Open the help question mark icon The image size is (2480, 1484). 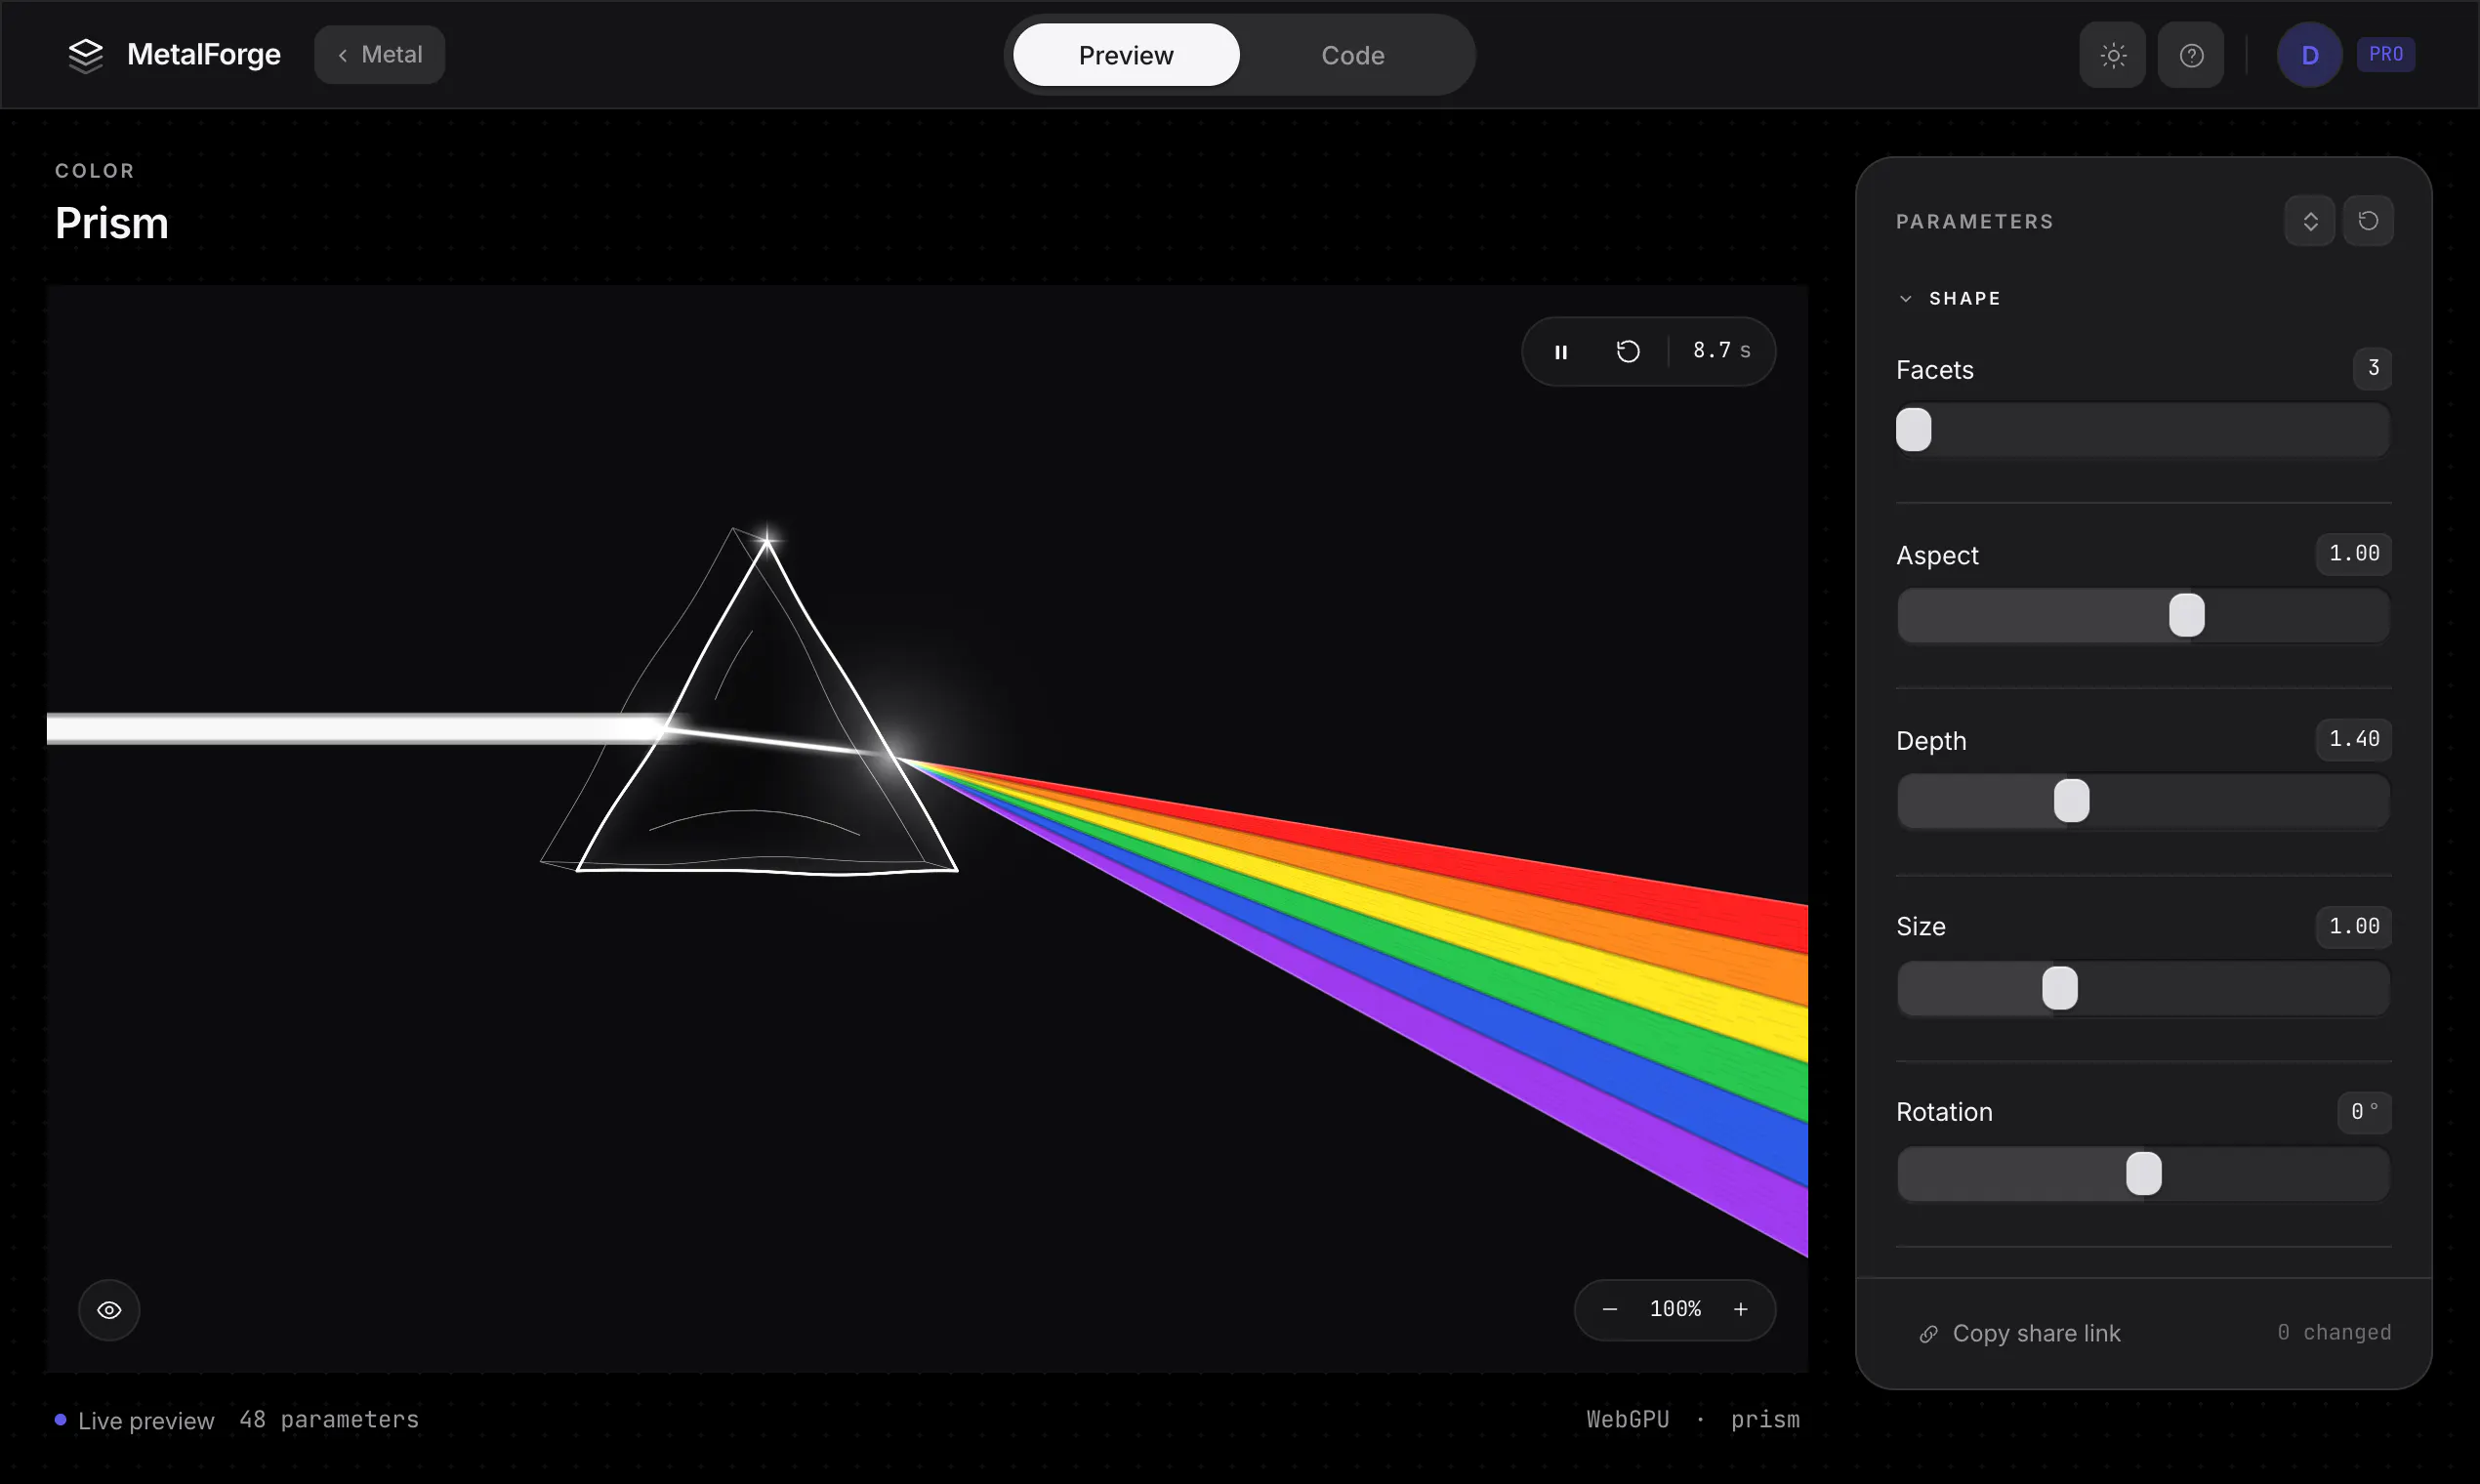coord(2191,55)
